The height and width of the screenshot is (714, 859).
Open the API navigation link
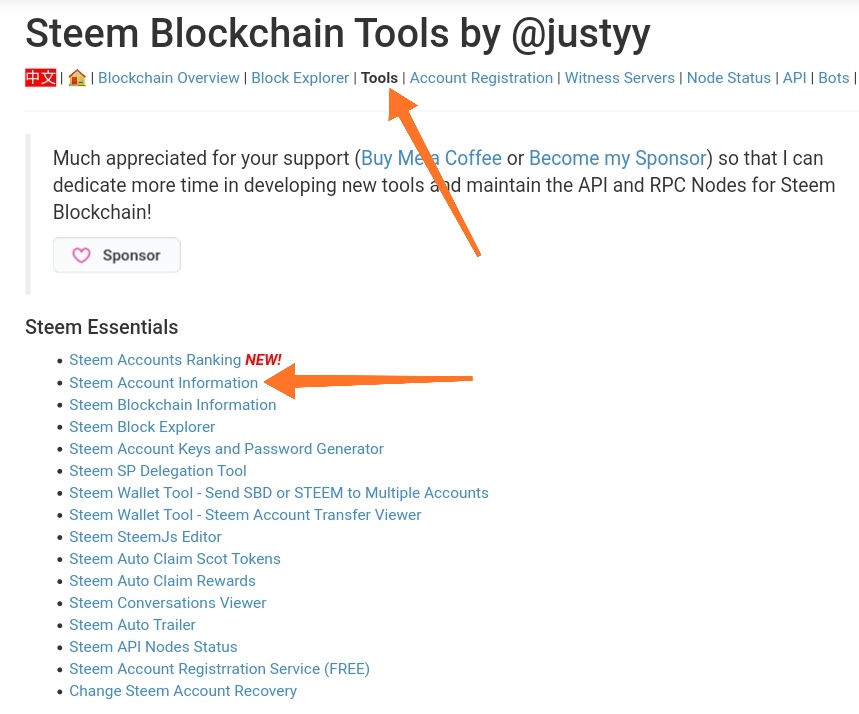point(794,78)
